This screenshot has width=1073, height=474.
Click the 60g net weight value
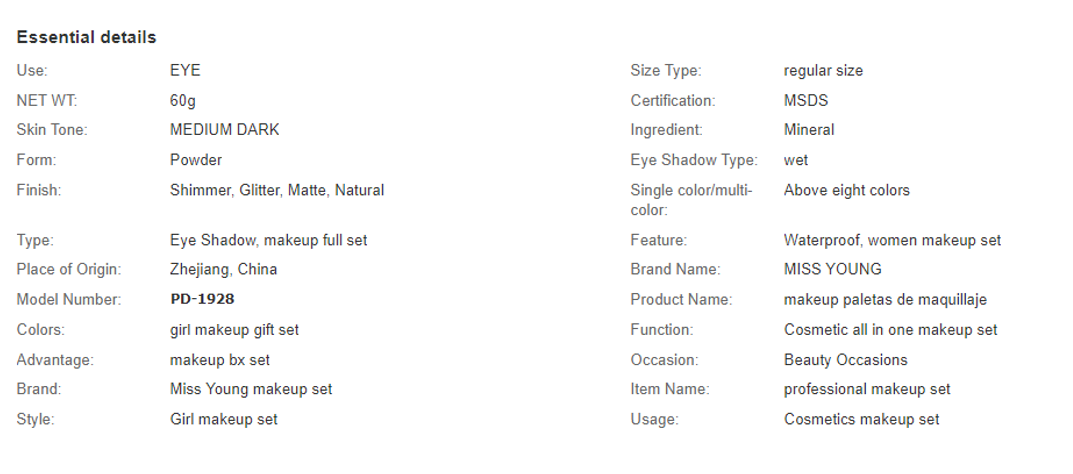(183, 101)
